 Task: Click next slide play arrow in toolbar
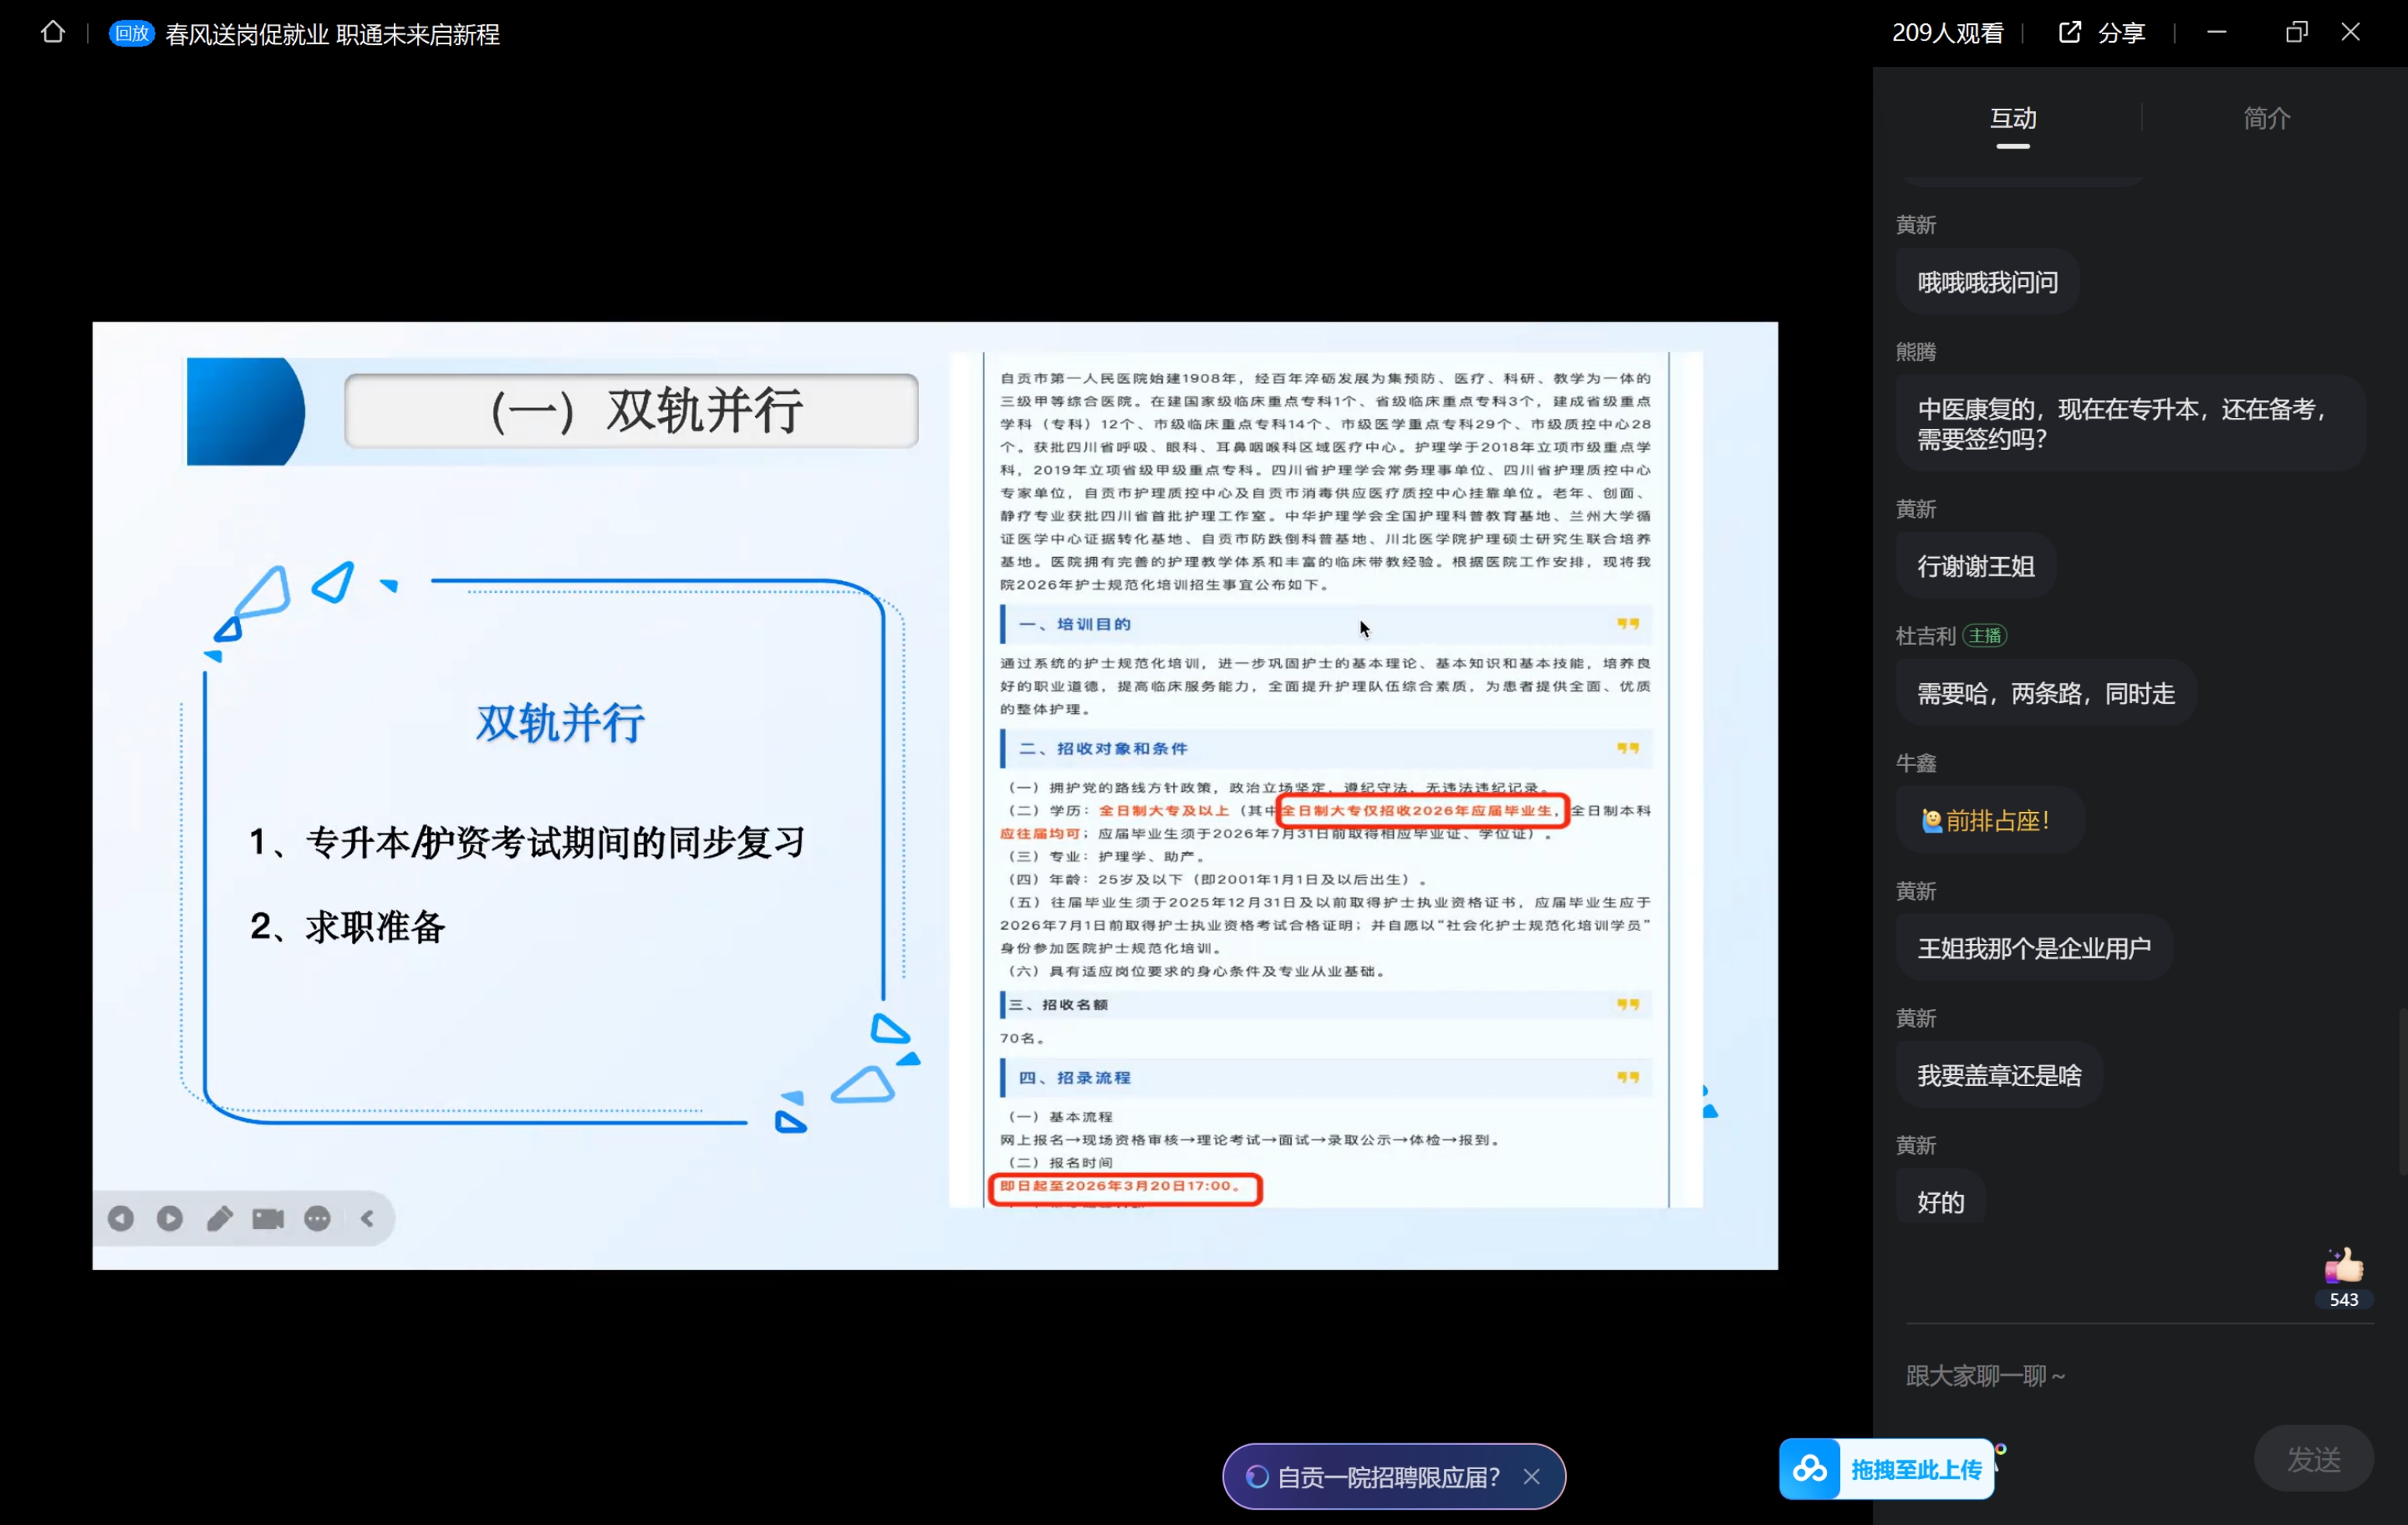click(170, 1218)
